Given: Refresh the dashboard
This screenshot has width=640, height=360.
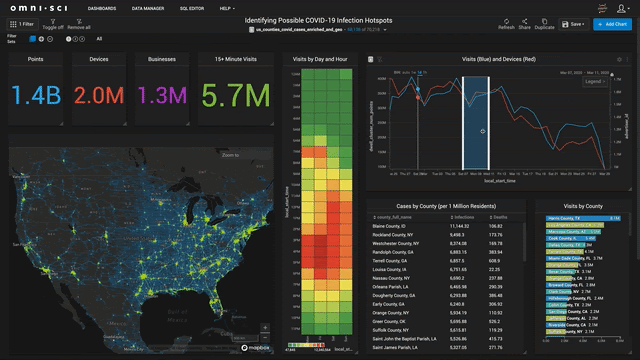Looking at the screenshot, I should 506,24.
